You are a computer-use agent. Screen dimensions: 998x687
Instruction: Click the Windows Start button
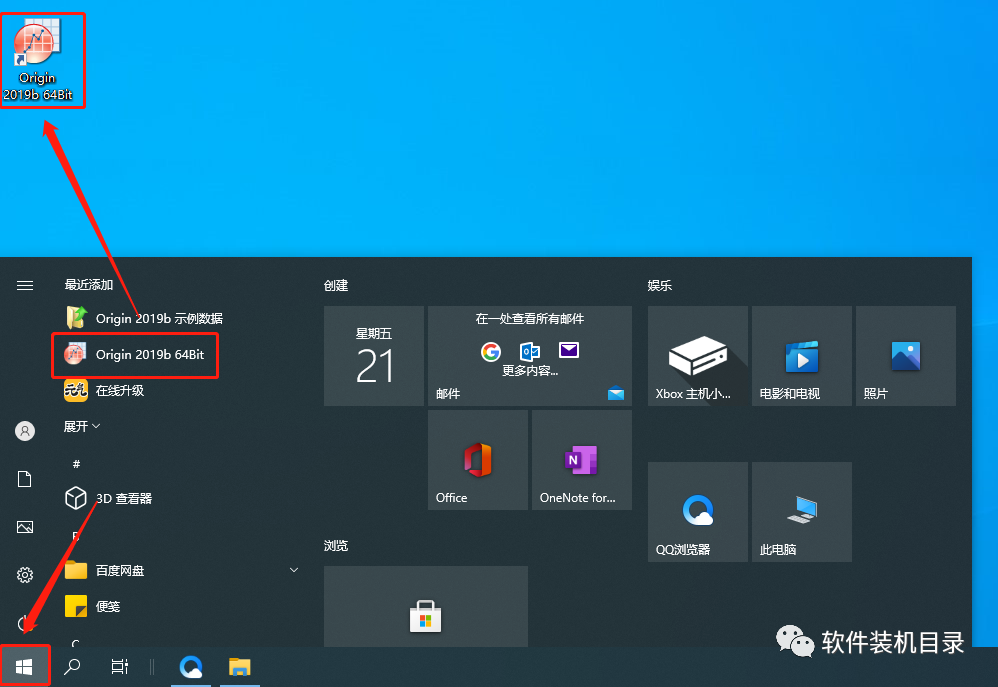[x=24, y=667]
